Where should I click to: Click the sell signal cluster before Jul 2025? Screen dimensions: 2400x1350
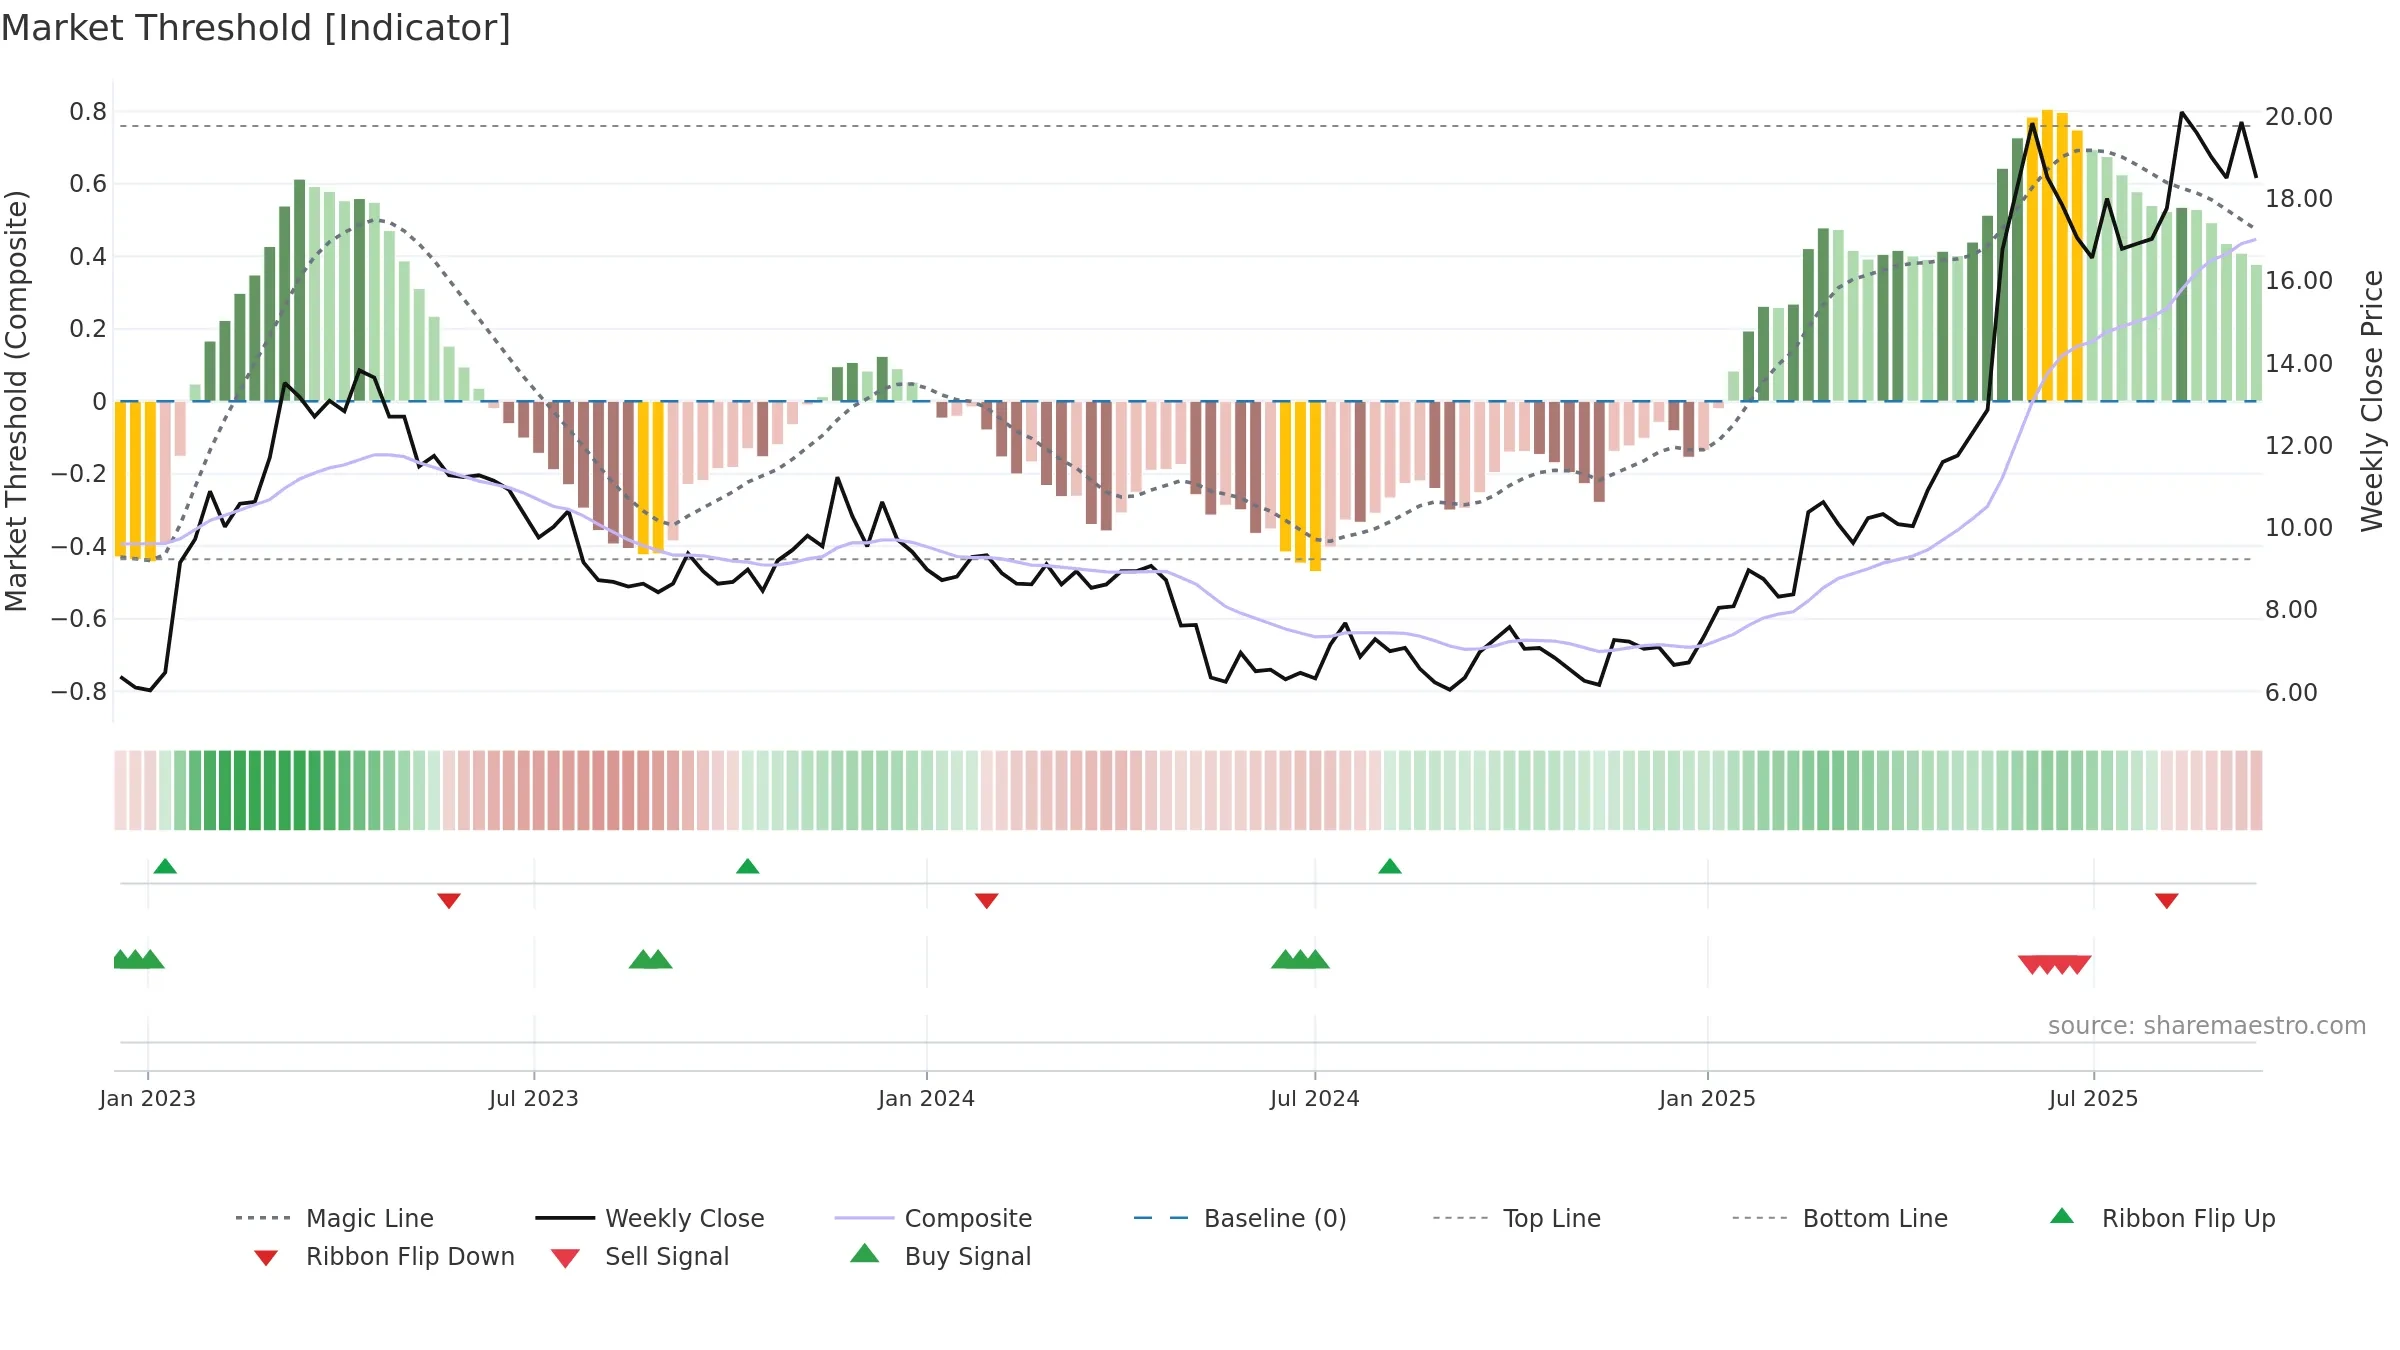pos(2055,965)
